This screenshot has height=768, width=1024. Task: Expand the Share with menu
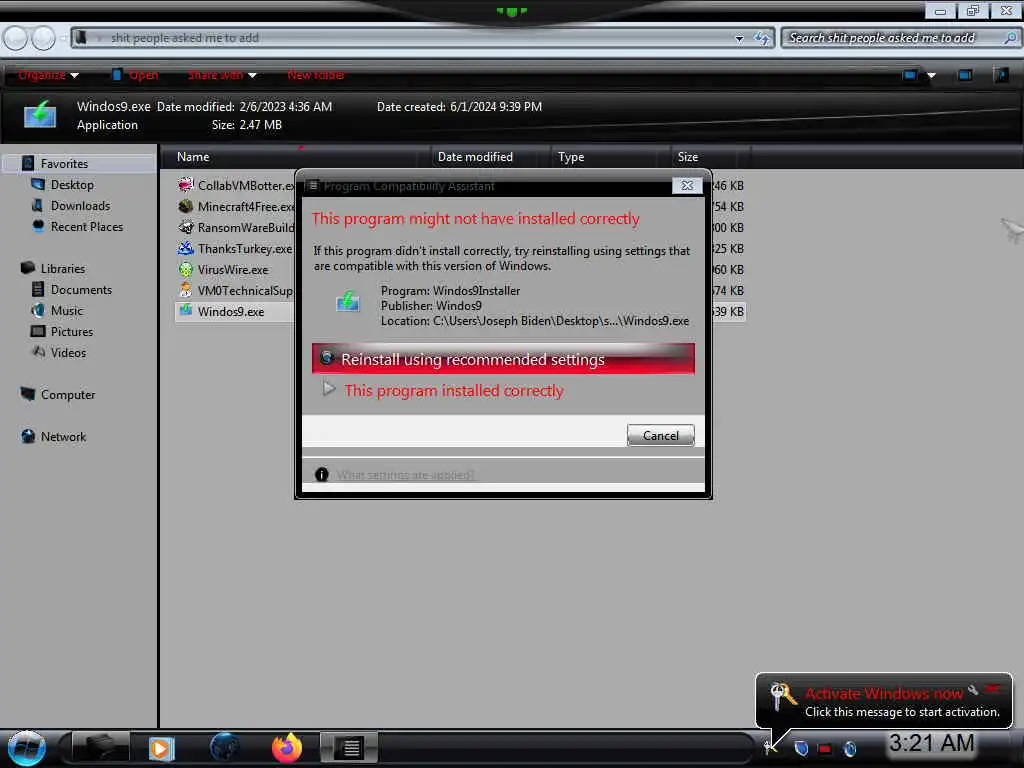pyautogui.click(x=222, y=75)
